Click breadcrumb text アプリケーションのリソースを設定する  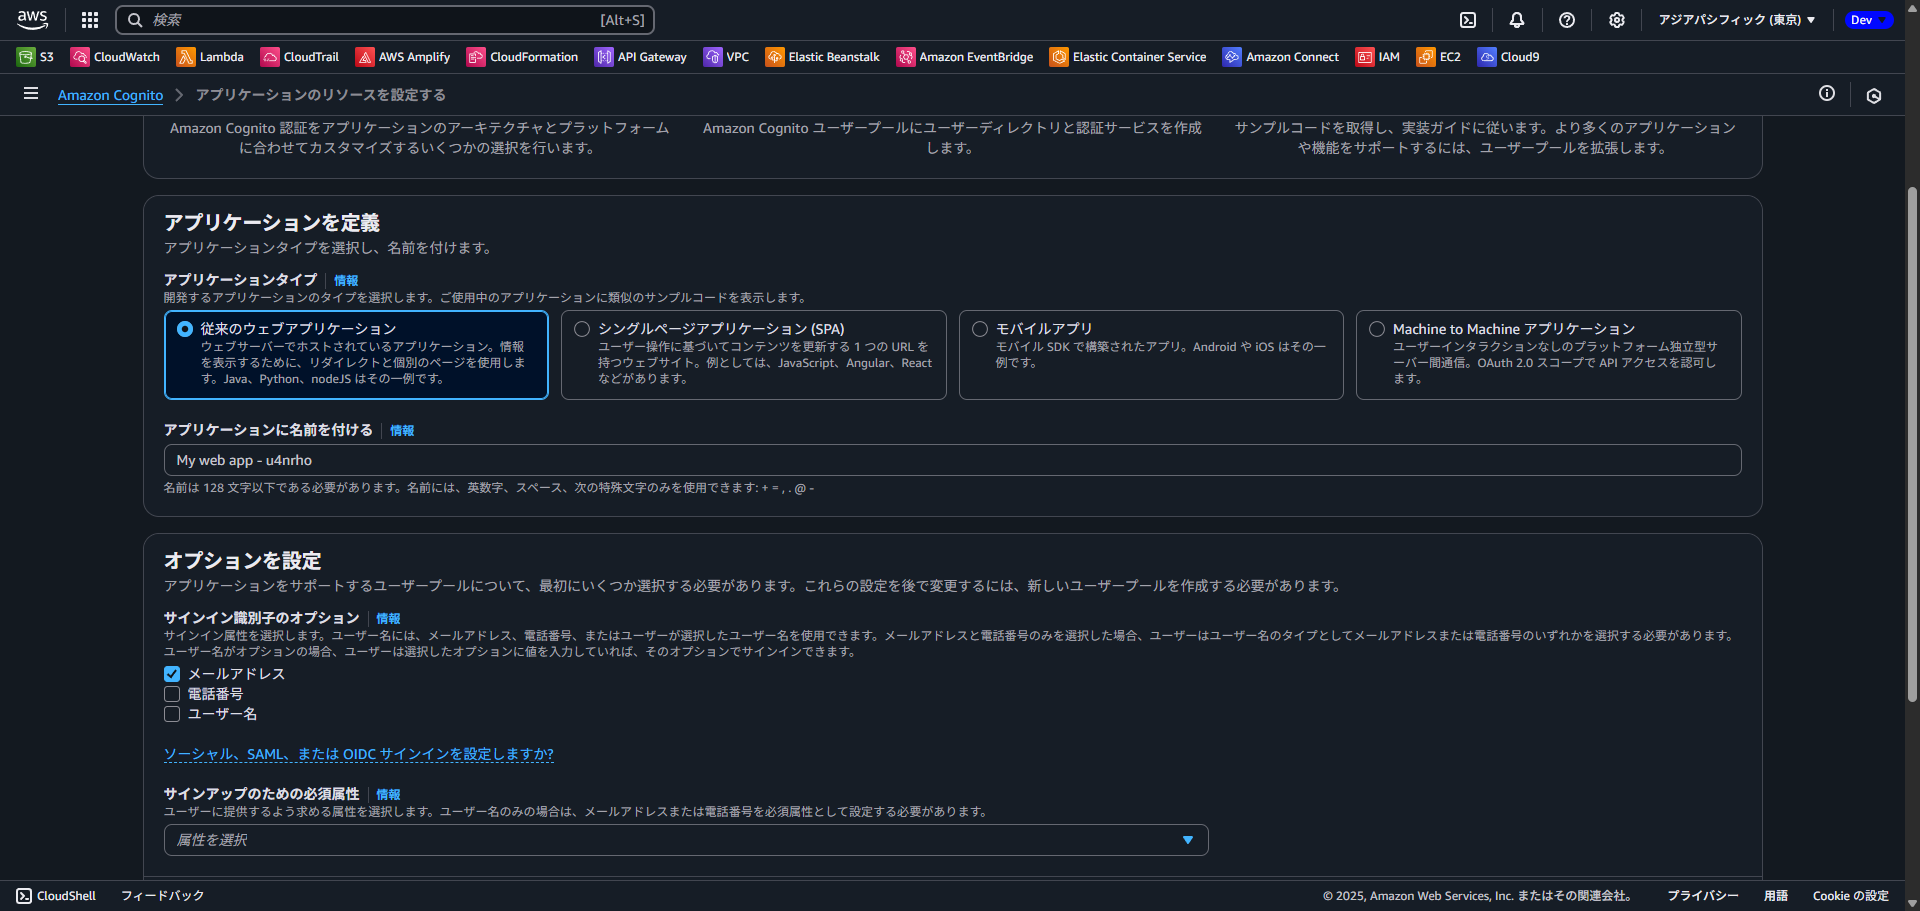pyautogui.click(x=321, y=95)
